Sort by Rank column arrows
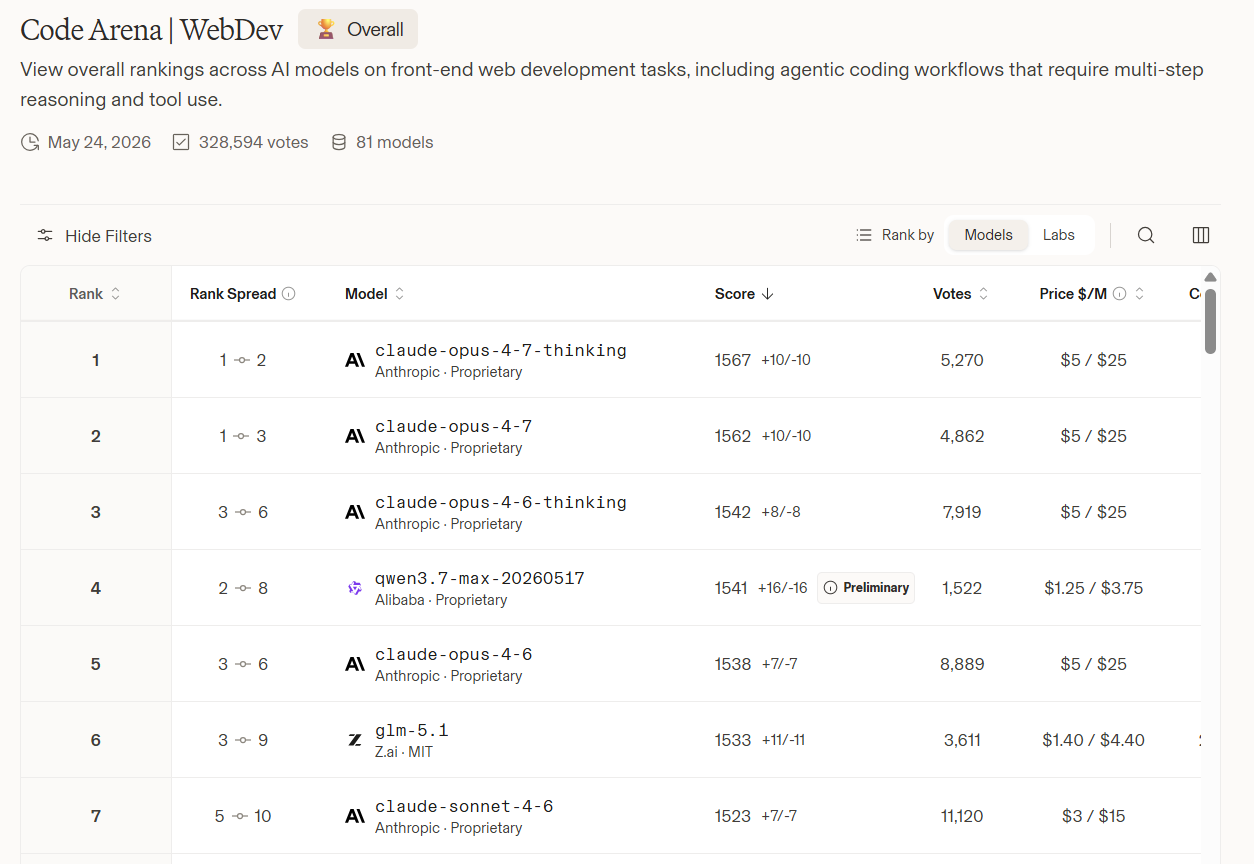 coord(115,294)
